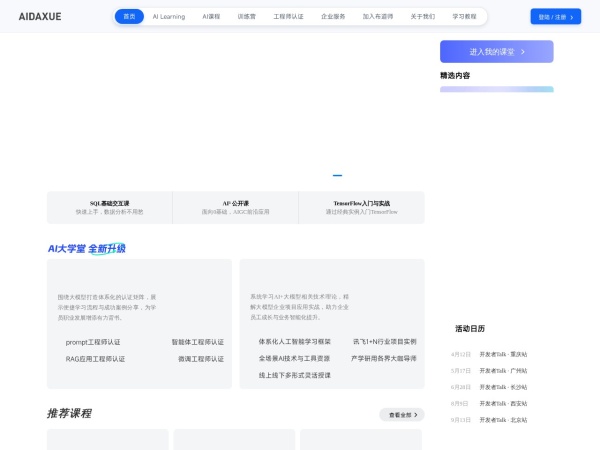
Task: Open the 全场景AI技术与工具资源 link
Action: pyautogui.click(x=294, y=358)
